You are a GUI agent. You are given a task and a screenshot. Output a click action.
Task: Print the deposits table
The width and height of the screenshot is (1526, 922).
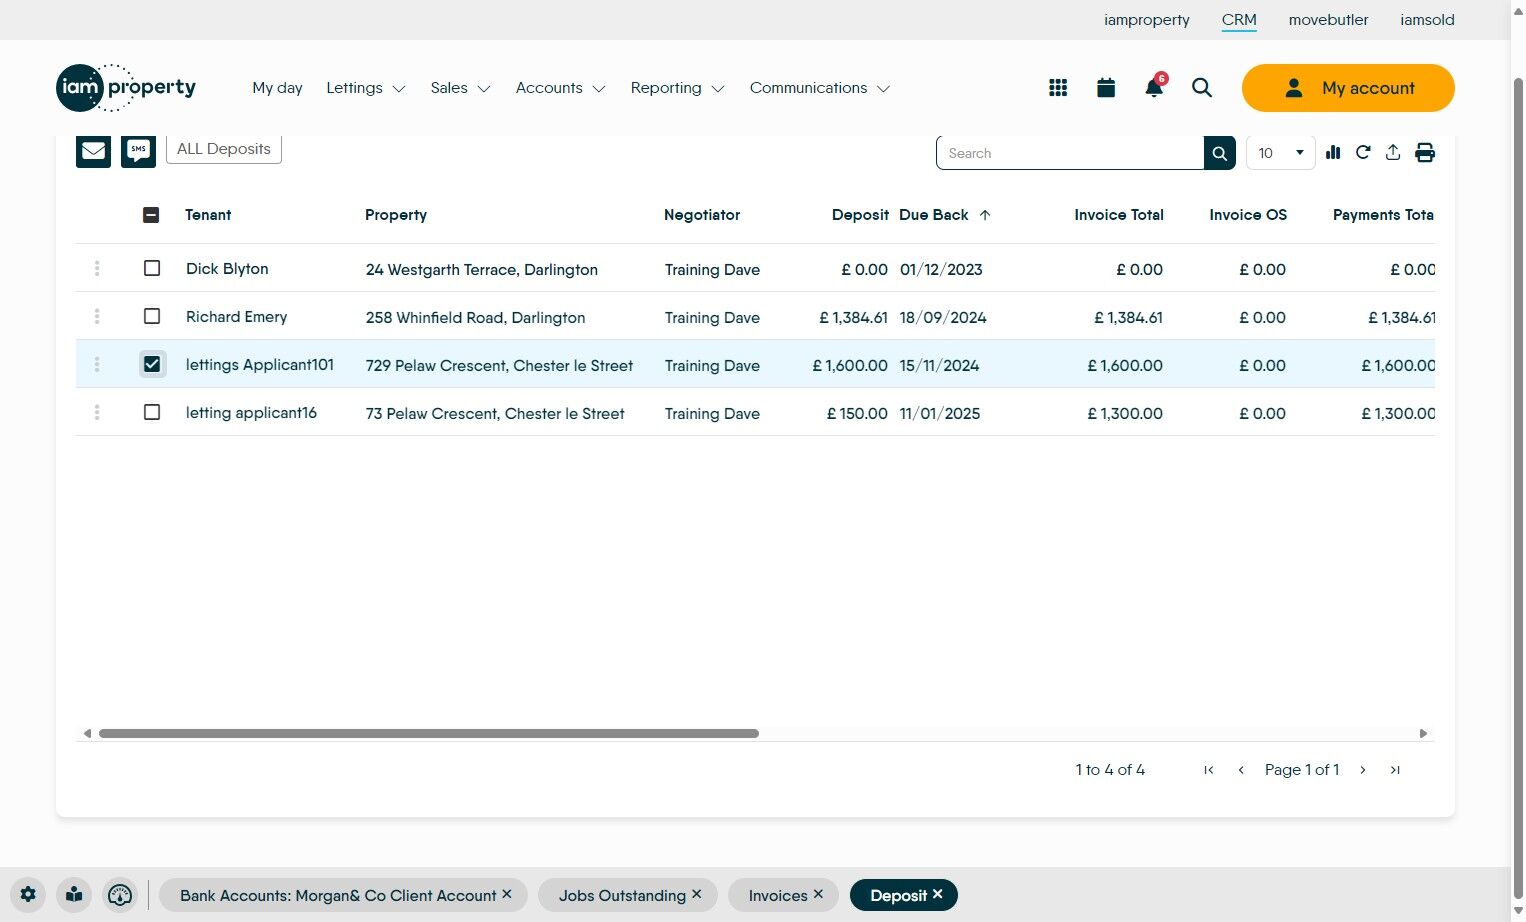click(1425, 152)
